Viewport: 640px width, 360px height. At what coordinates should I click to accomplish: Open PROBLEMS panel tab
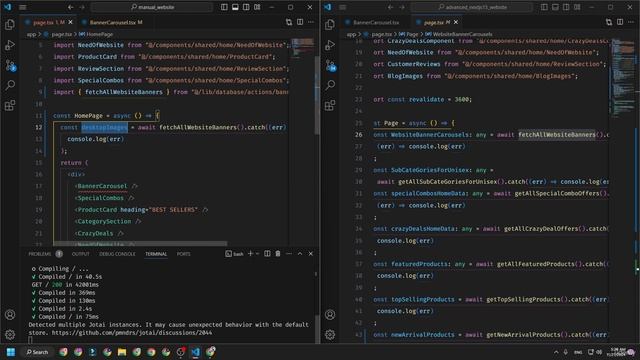point(40,253)
